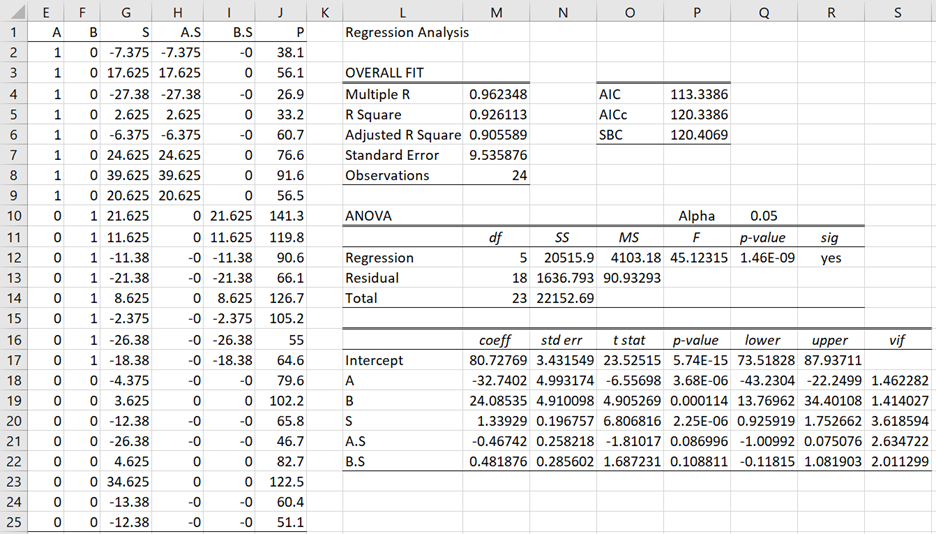Image resolution: width=936 pixels, height=534 pixels.
Task: Select the S value 34.625
Action: pos(128,482)
